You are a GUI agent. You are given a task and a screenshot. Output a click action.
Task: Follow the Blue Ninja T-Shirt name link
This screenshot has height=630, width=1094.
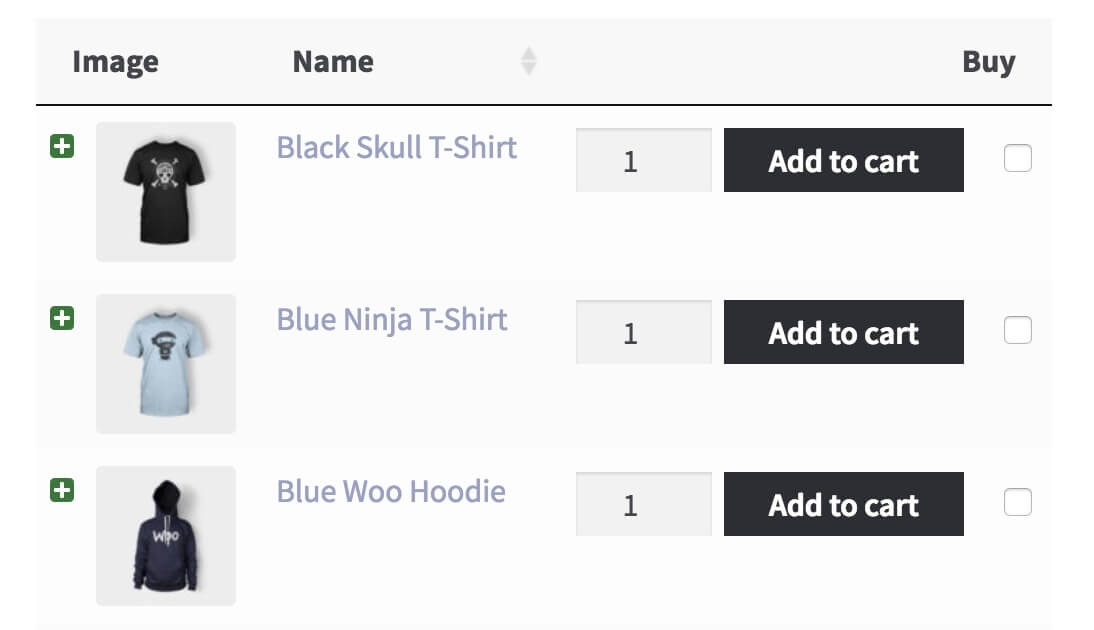[391, 320]
